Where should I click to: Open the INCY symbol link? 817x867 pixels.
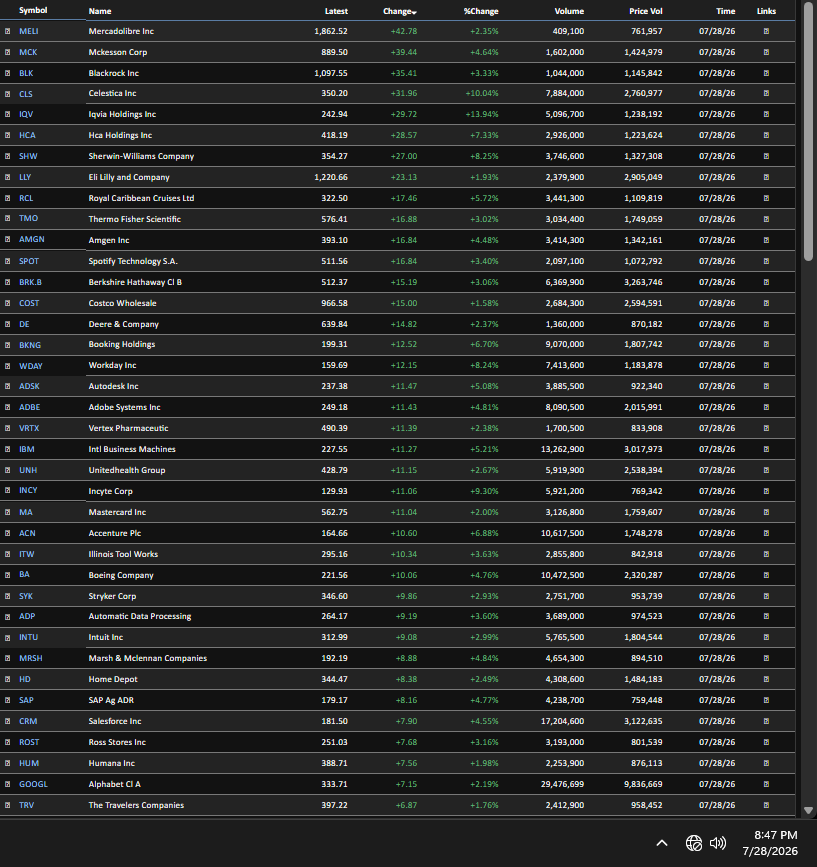(x=28, y=490)
